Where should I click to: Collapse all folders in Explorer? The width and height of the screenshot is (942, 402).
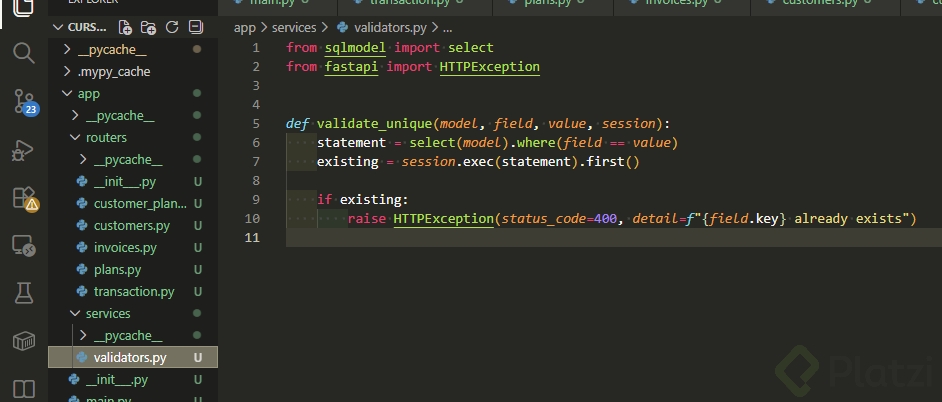pyautogui.click(x=195, y=28)
